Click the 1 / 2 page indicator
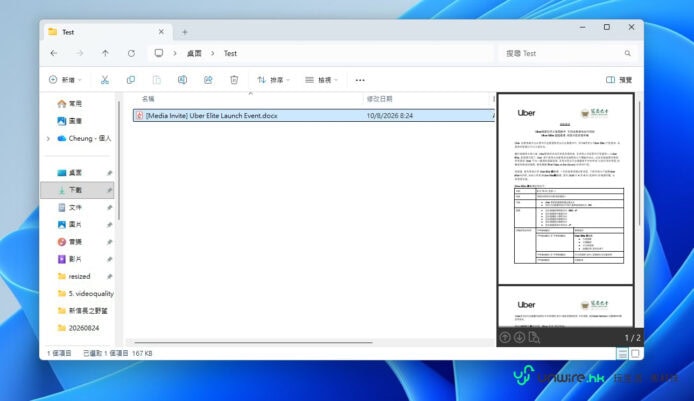 [x=632, y=338]
